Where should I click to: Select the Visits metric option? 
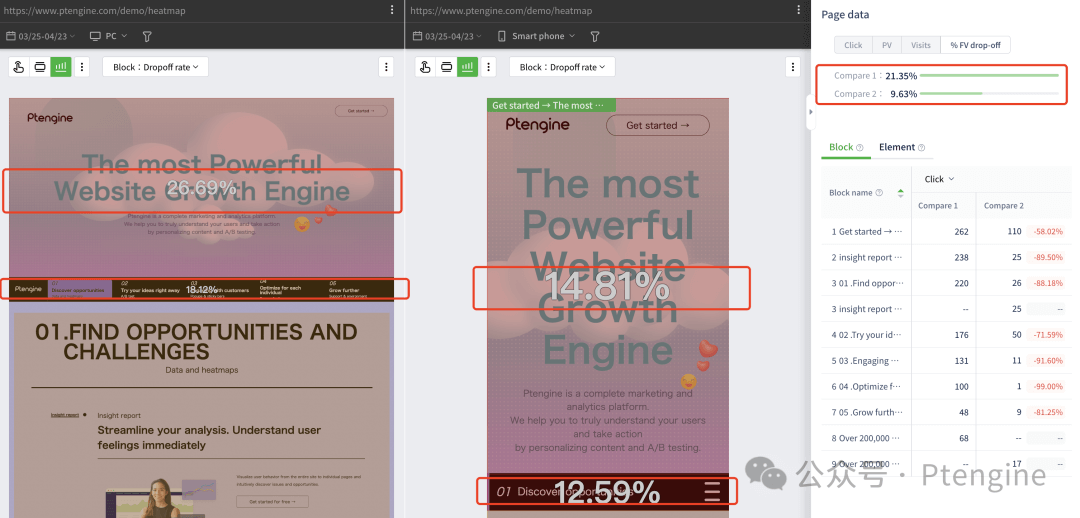point(920,45)
